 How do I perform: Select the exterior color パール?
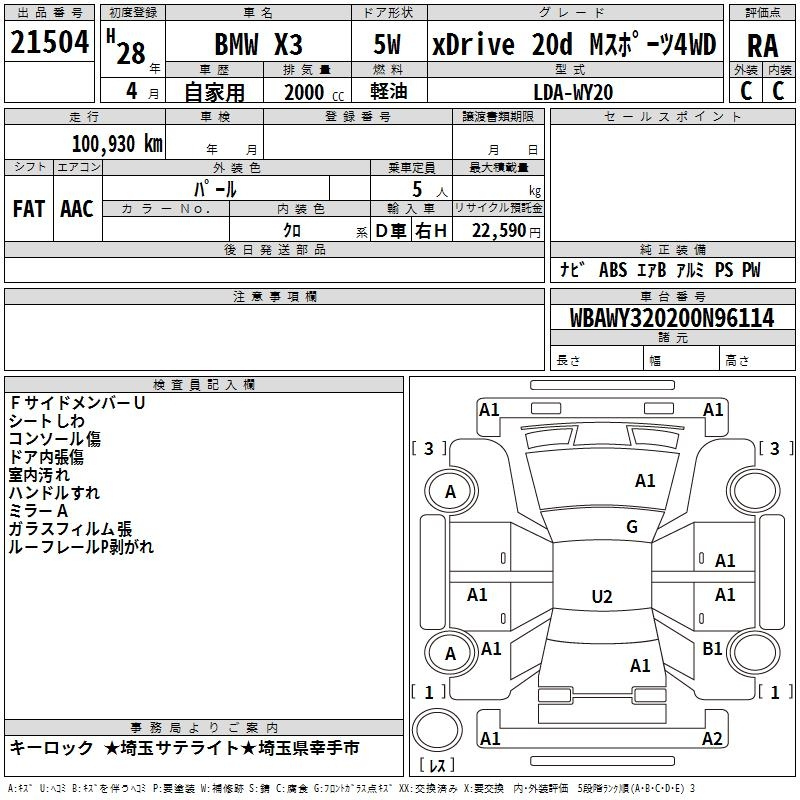(x=215, y=189)
